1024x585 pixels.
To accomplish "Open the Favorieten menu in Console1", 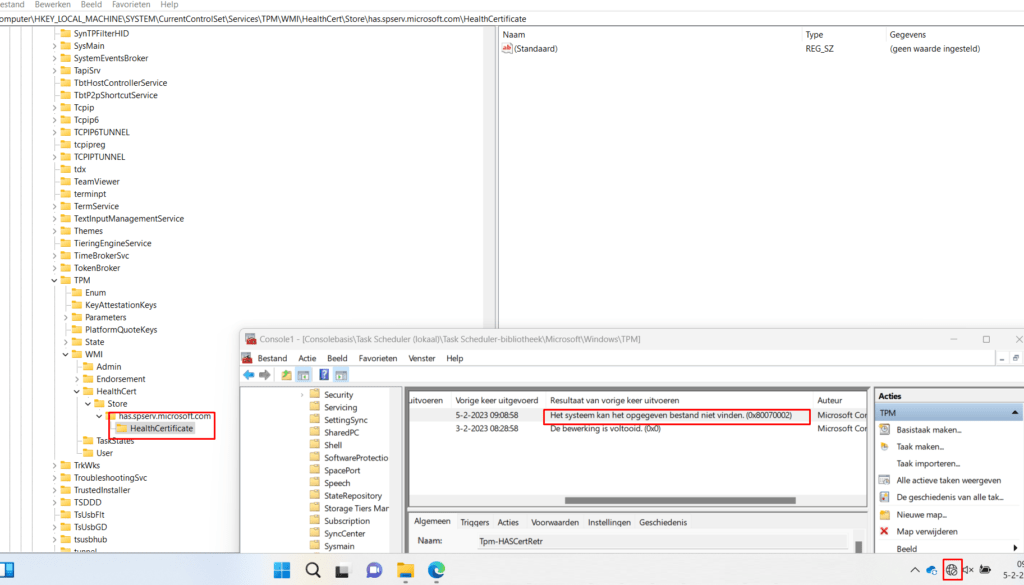I will (x=377, y=358).
